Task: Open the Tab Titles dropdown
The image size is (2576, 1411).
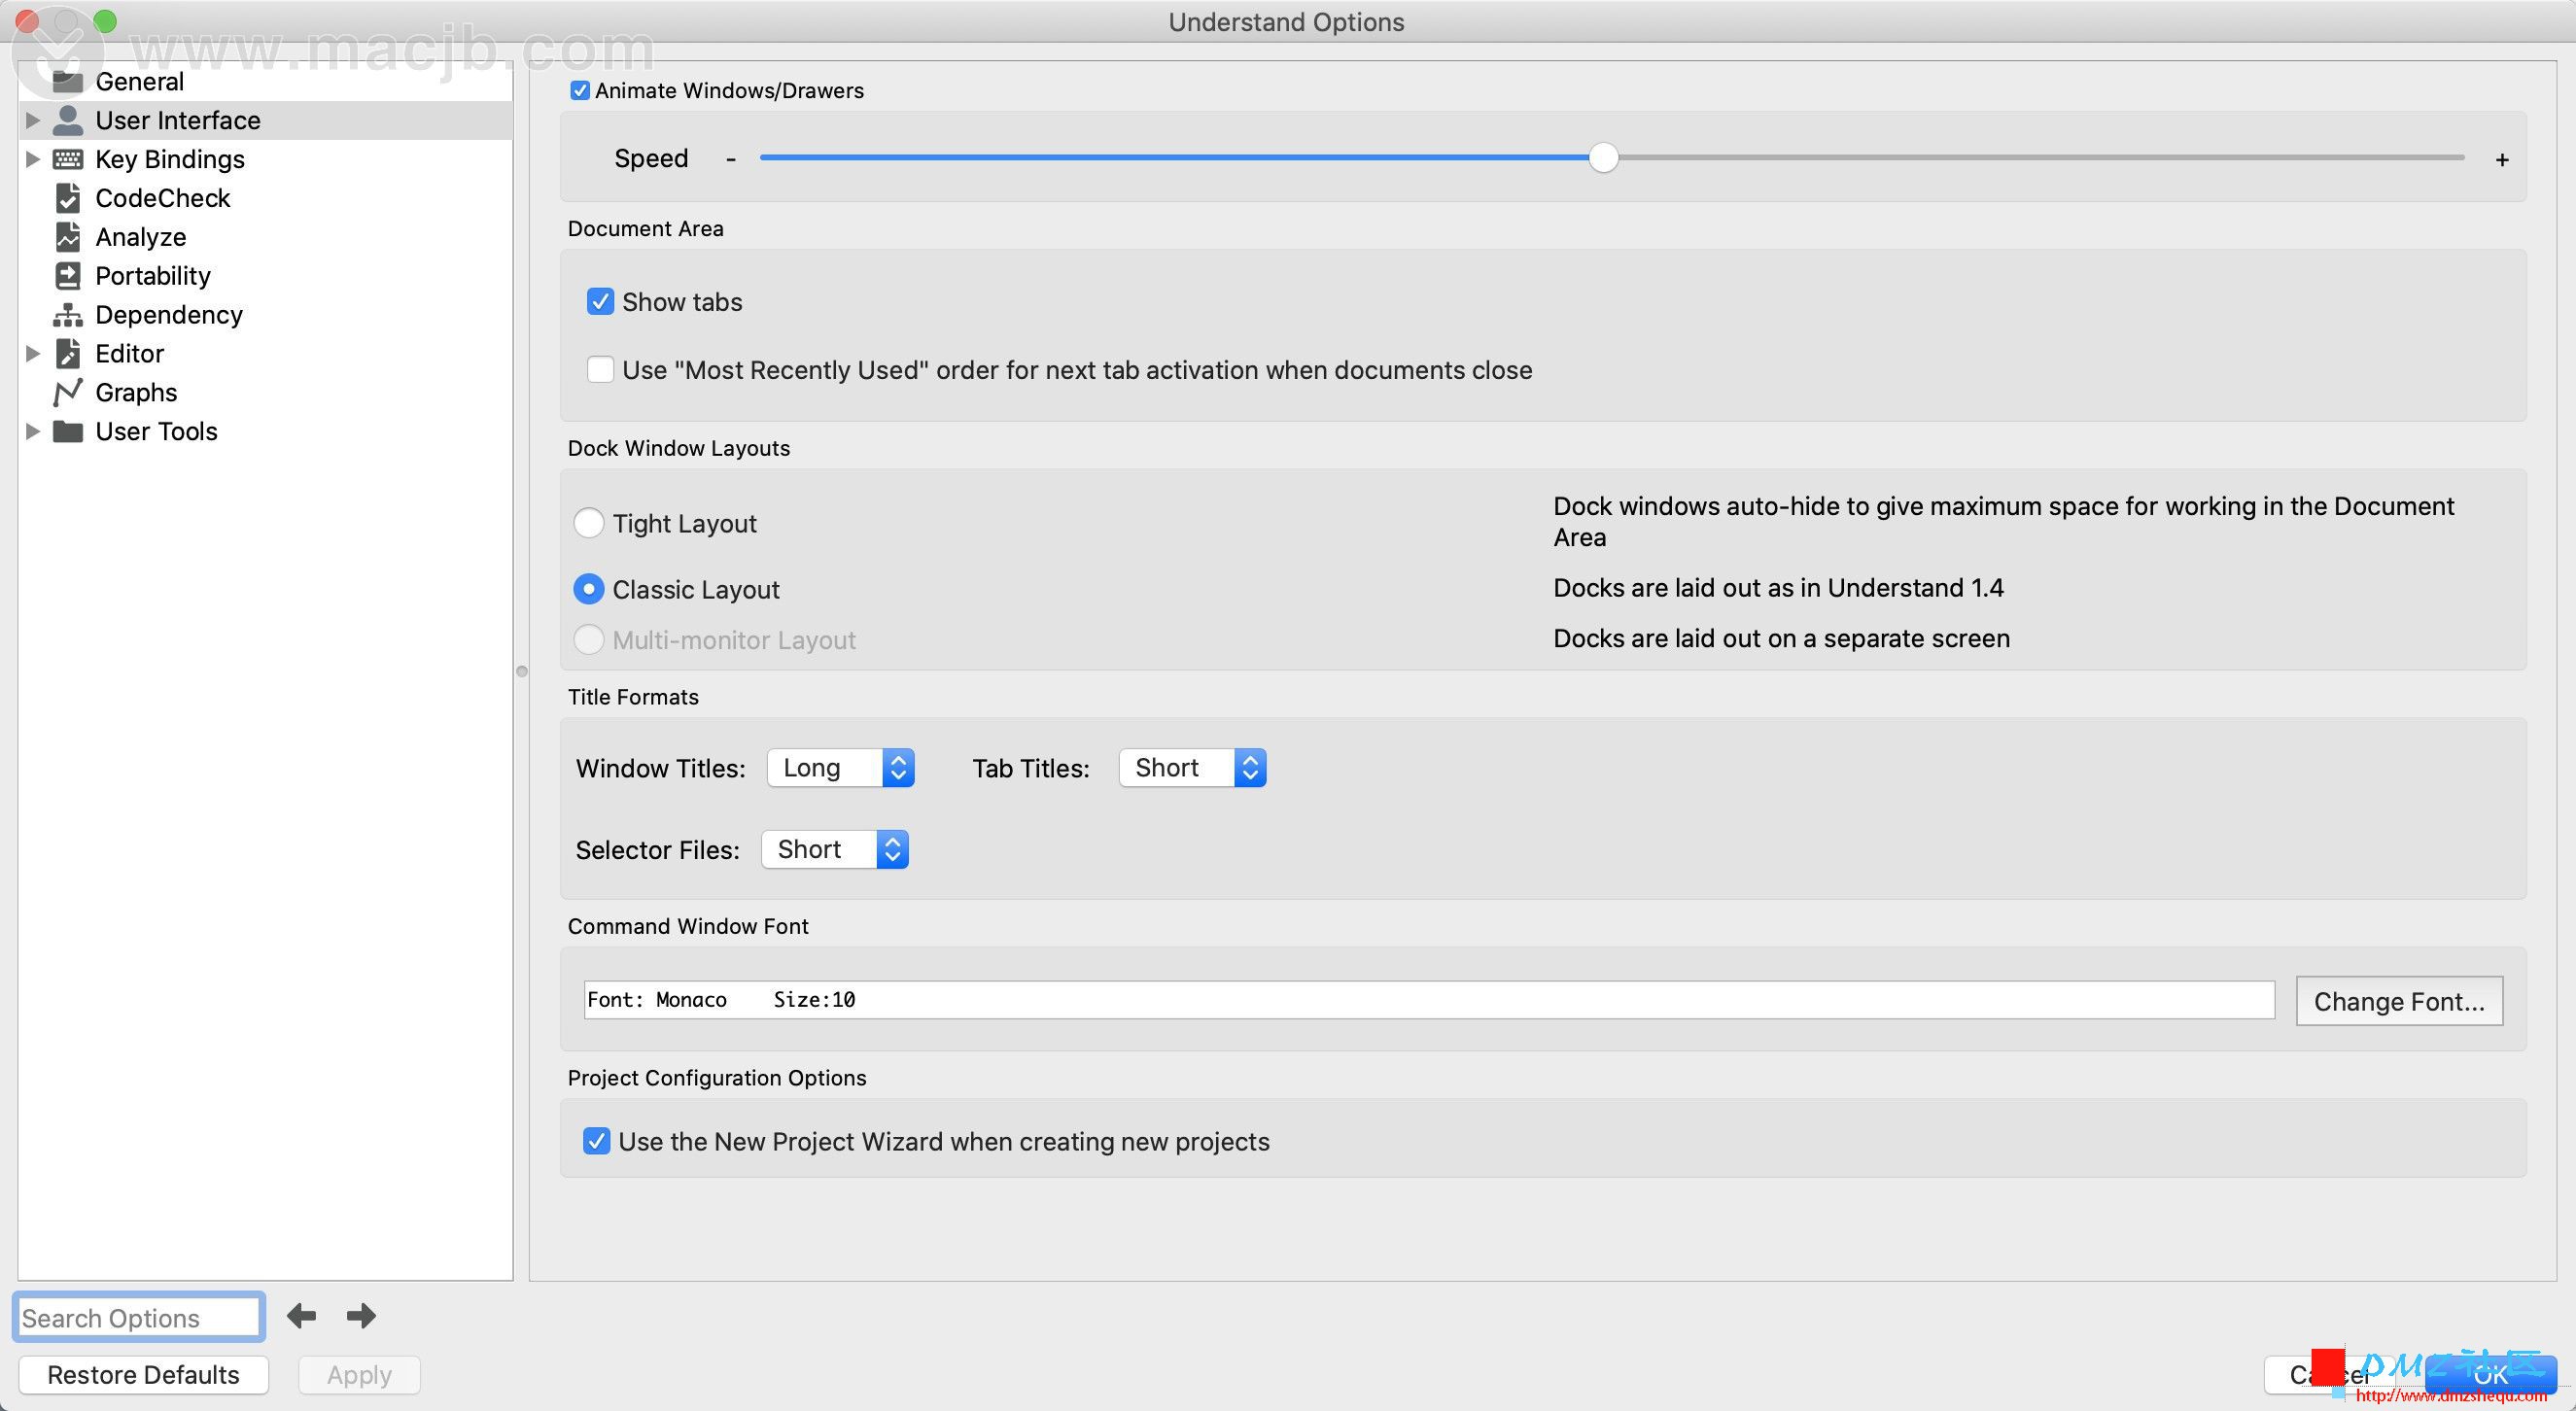Action: coord(1194,767)
